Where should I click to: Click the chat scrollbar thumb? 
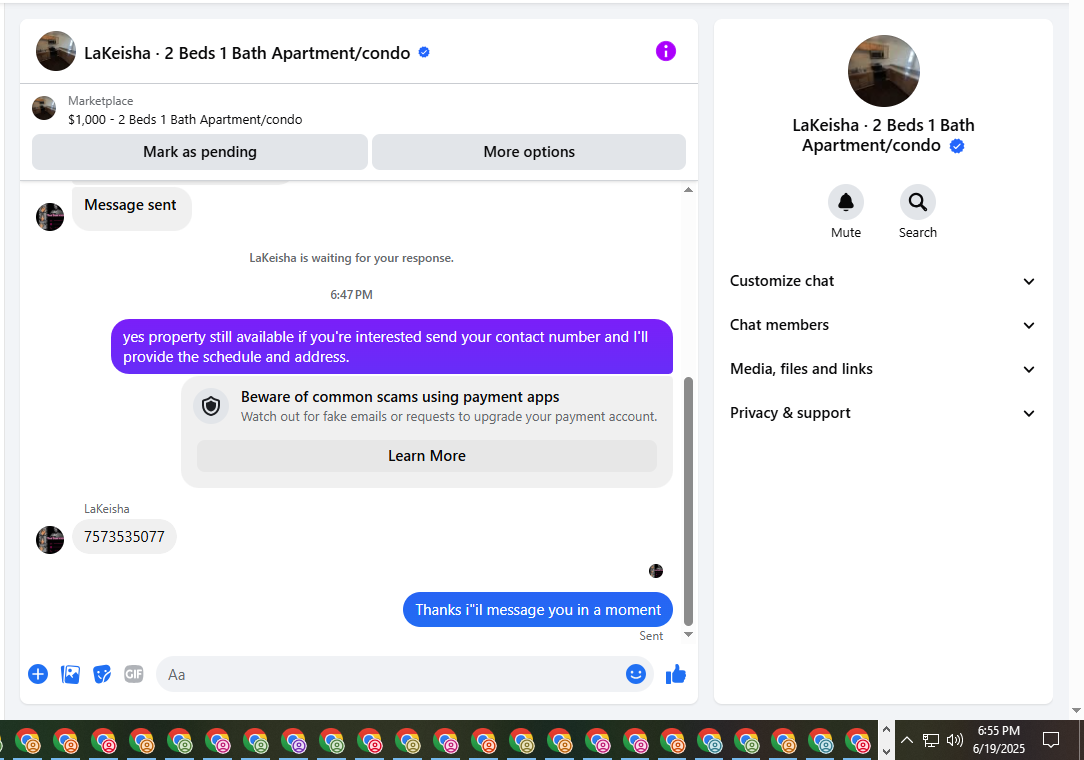(x=688, y=501)
